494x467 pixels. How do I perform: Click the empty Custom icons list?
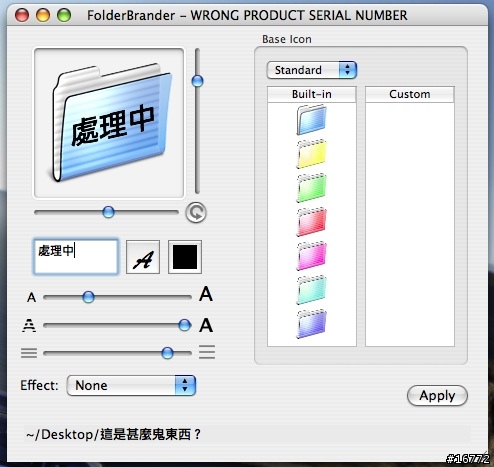[x=410, y=224]
